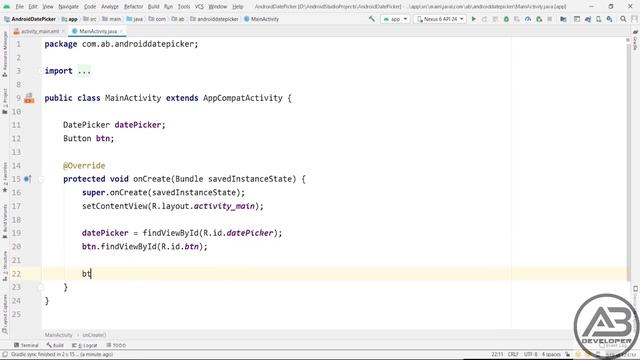Click the CRLF line separator indicator
Viewport: 640px width, 360px height.
pos(513,354)
